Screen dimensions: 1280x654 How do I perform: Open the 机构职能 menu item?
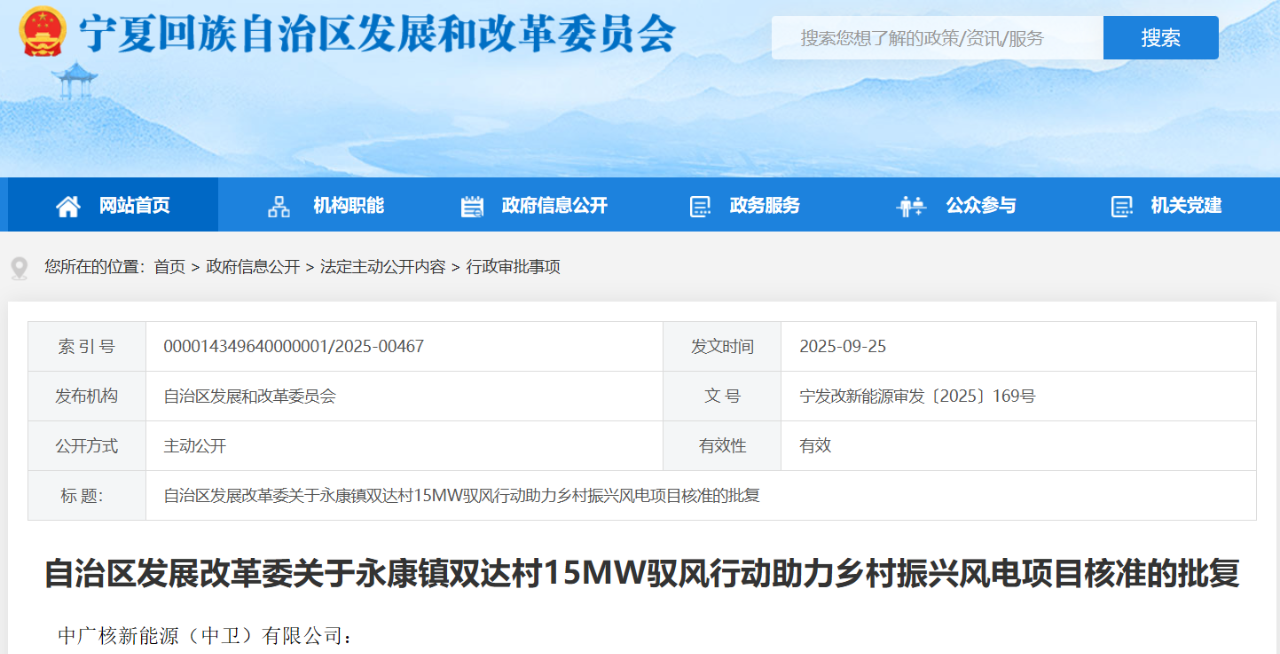pos(348,206)
